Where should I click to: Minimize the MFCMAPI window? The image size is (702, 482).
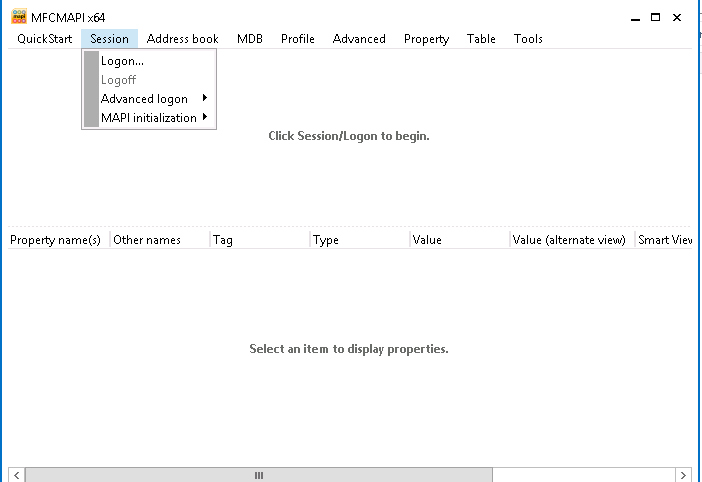tap(635, 18)
